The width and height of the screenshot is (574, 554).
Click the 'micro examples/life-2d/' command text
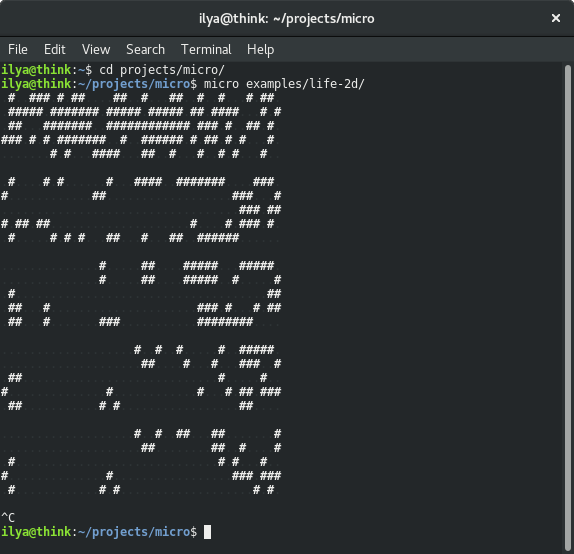point(284,84)
